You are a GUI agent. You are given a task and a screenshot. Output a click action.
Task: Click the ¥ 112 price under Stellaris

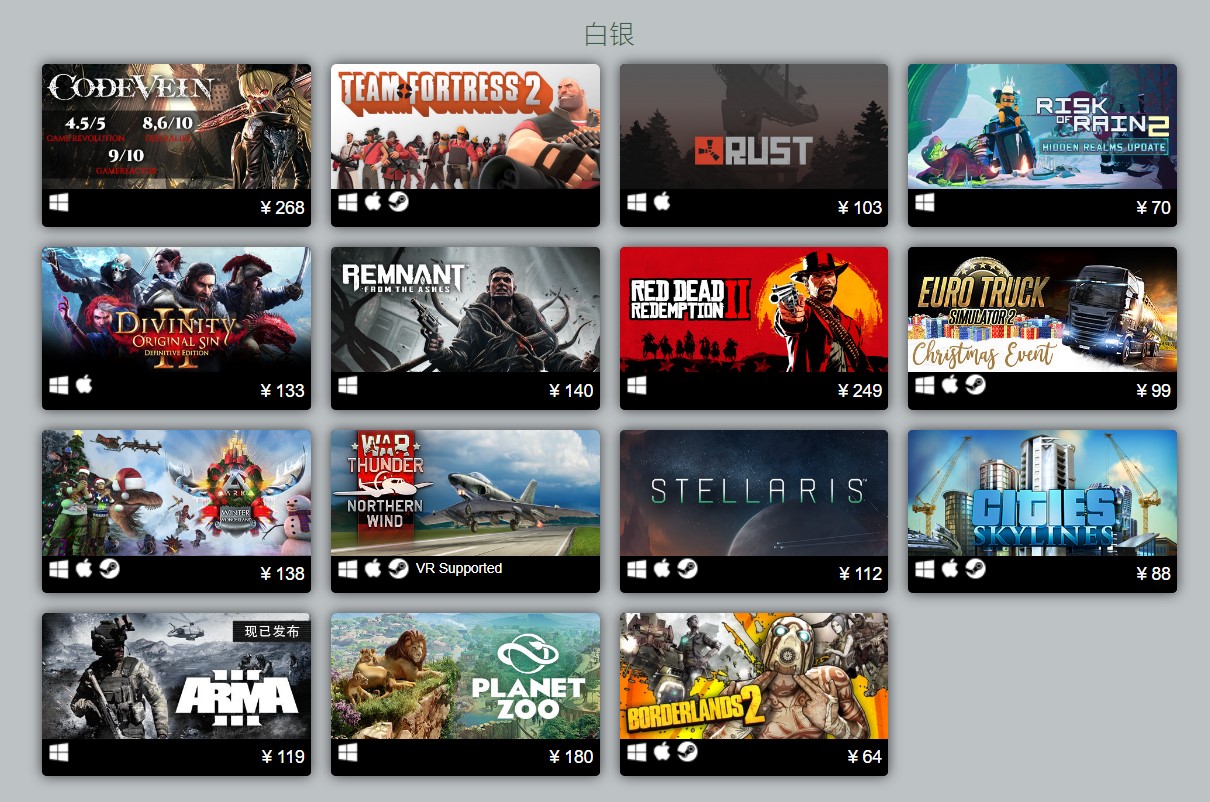pyautogui.click(x=860, y=574)
